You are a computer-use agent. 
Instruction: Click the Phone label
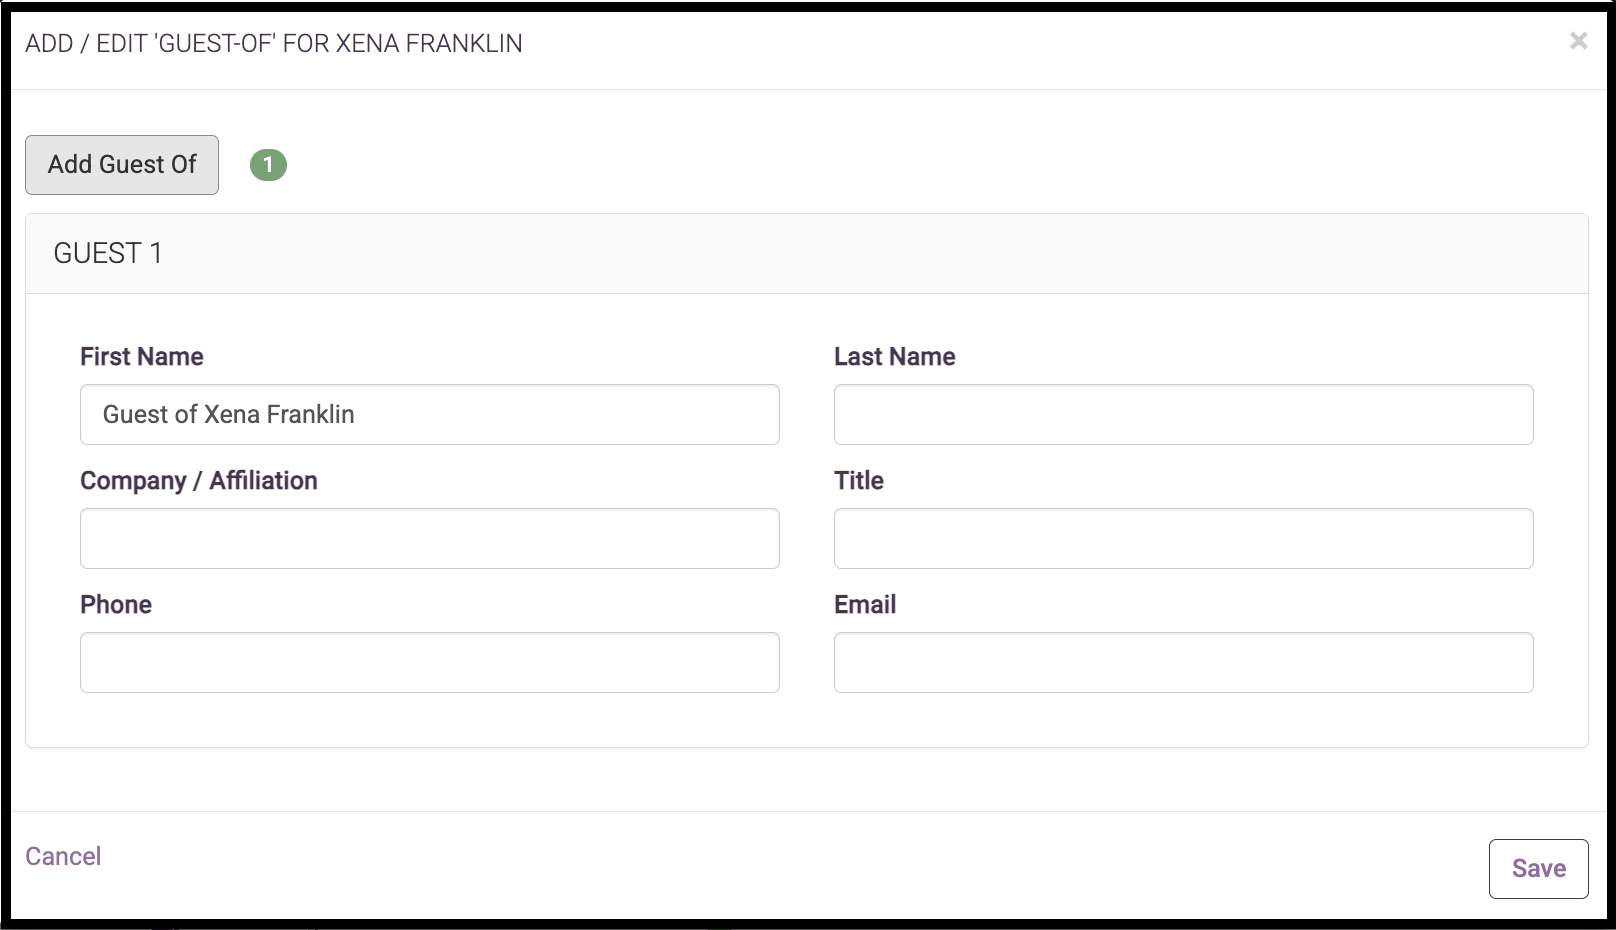click(x=116, y=604)
